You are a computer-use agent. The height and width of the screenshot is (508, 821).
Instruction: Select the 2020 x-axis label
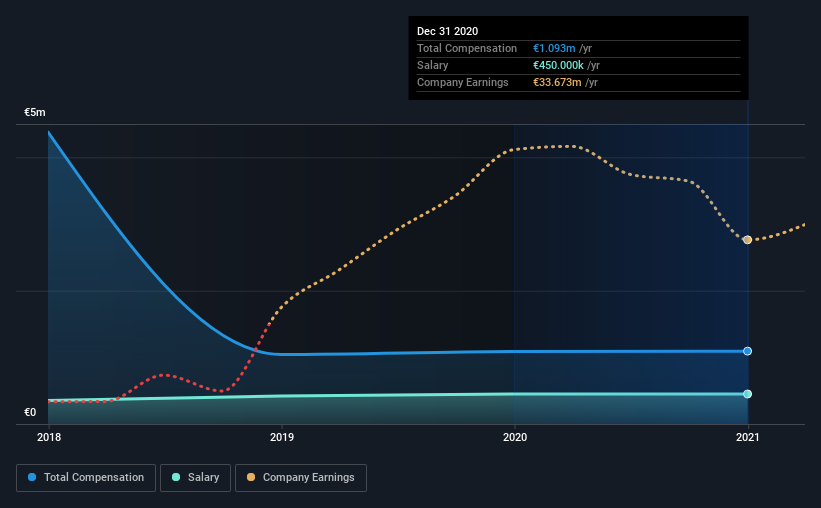click(x=515, y=437)
